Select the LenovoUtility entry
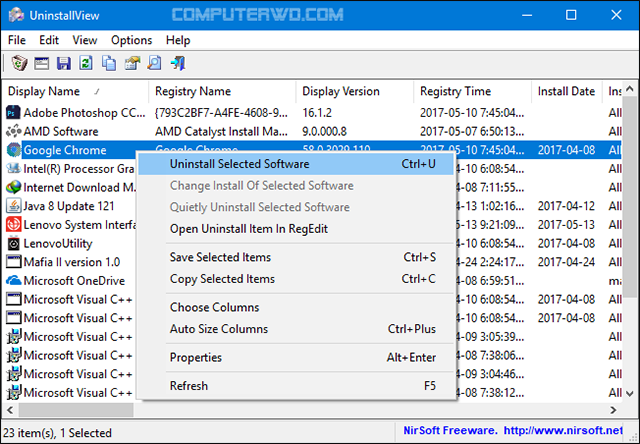Viewport: 640px width, 444px height. click(58, 244)
